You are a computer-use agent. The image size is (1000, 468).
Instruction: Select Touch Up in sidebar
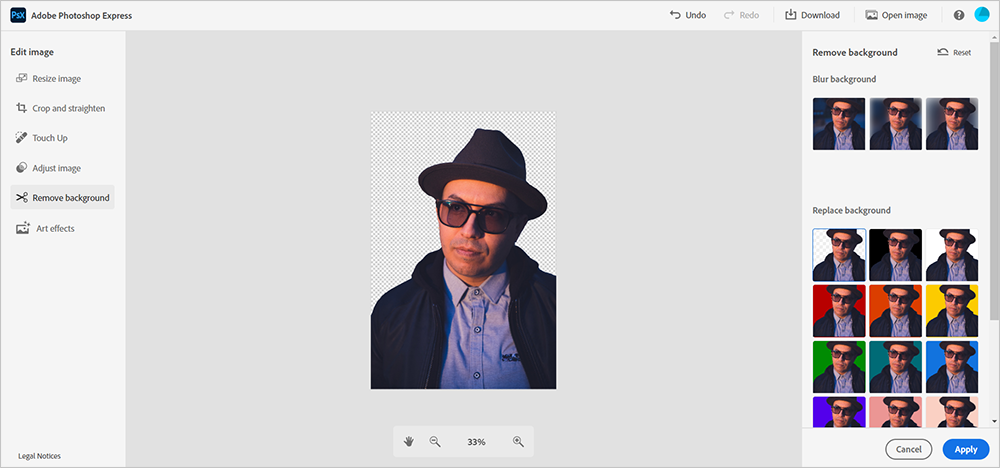coord(50,138)
